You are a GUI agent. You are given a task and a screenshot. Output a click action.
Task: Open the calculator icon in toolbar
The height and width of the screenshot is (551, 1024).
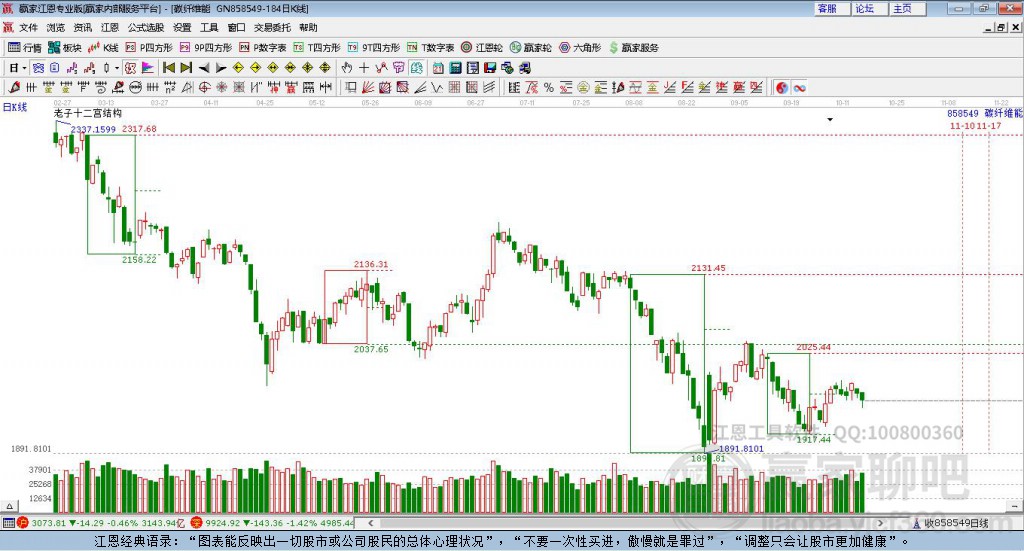[455, 68]
